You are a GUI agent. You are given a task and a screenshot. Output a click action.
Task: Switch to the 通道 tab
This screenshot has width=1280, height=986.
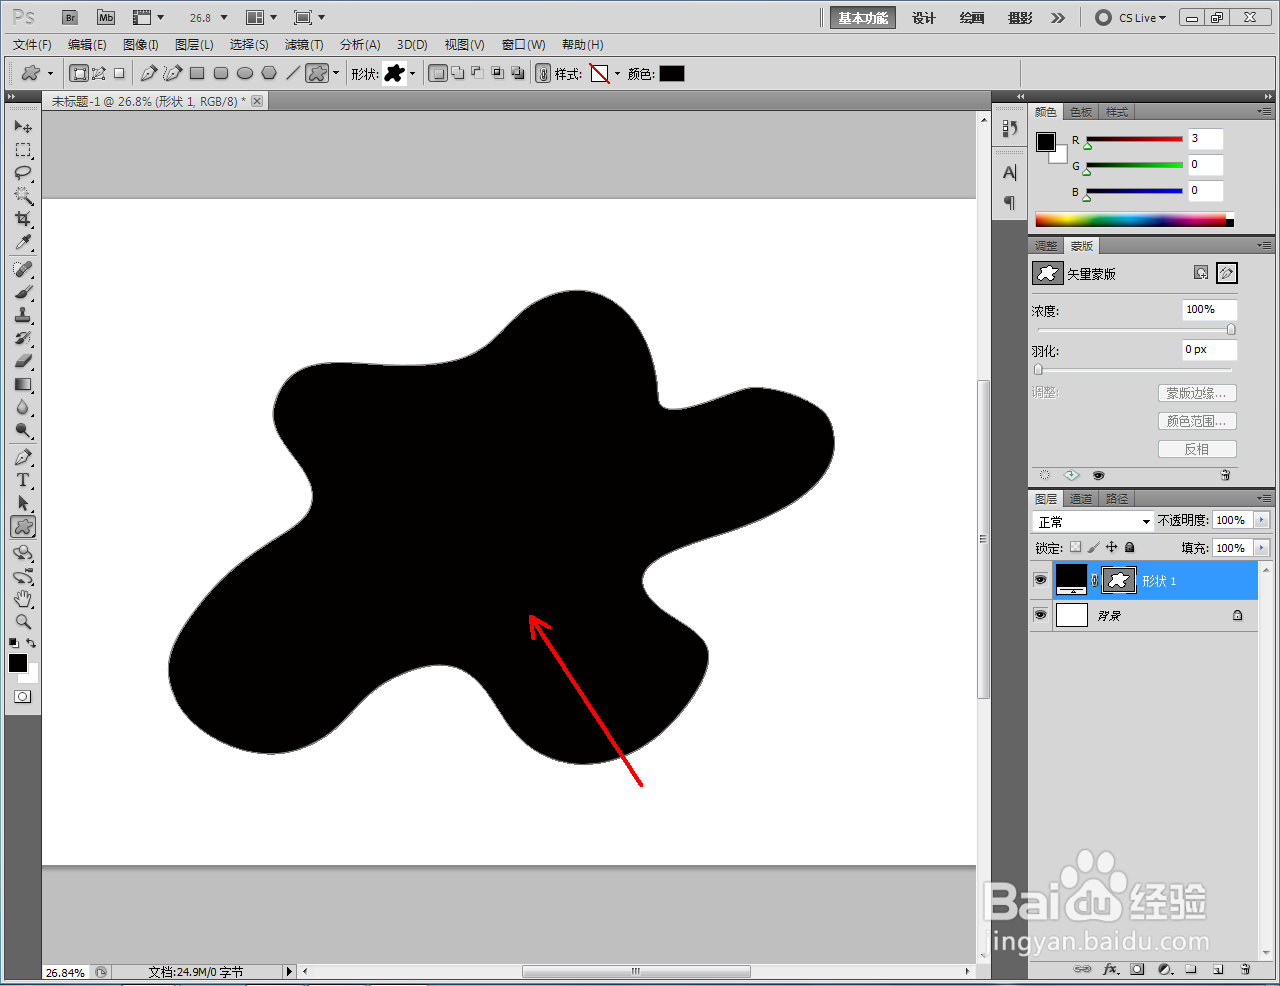[1081, 498]
